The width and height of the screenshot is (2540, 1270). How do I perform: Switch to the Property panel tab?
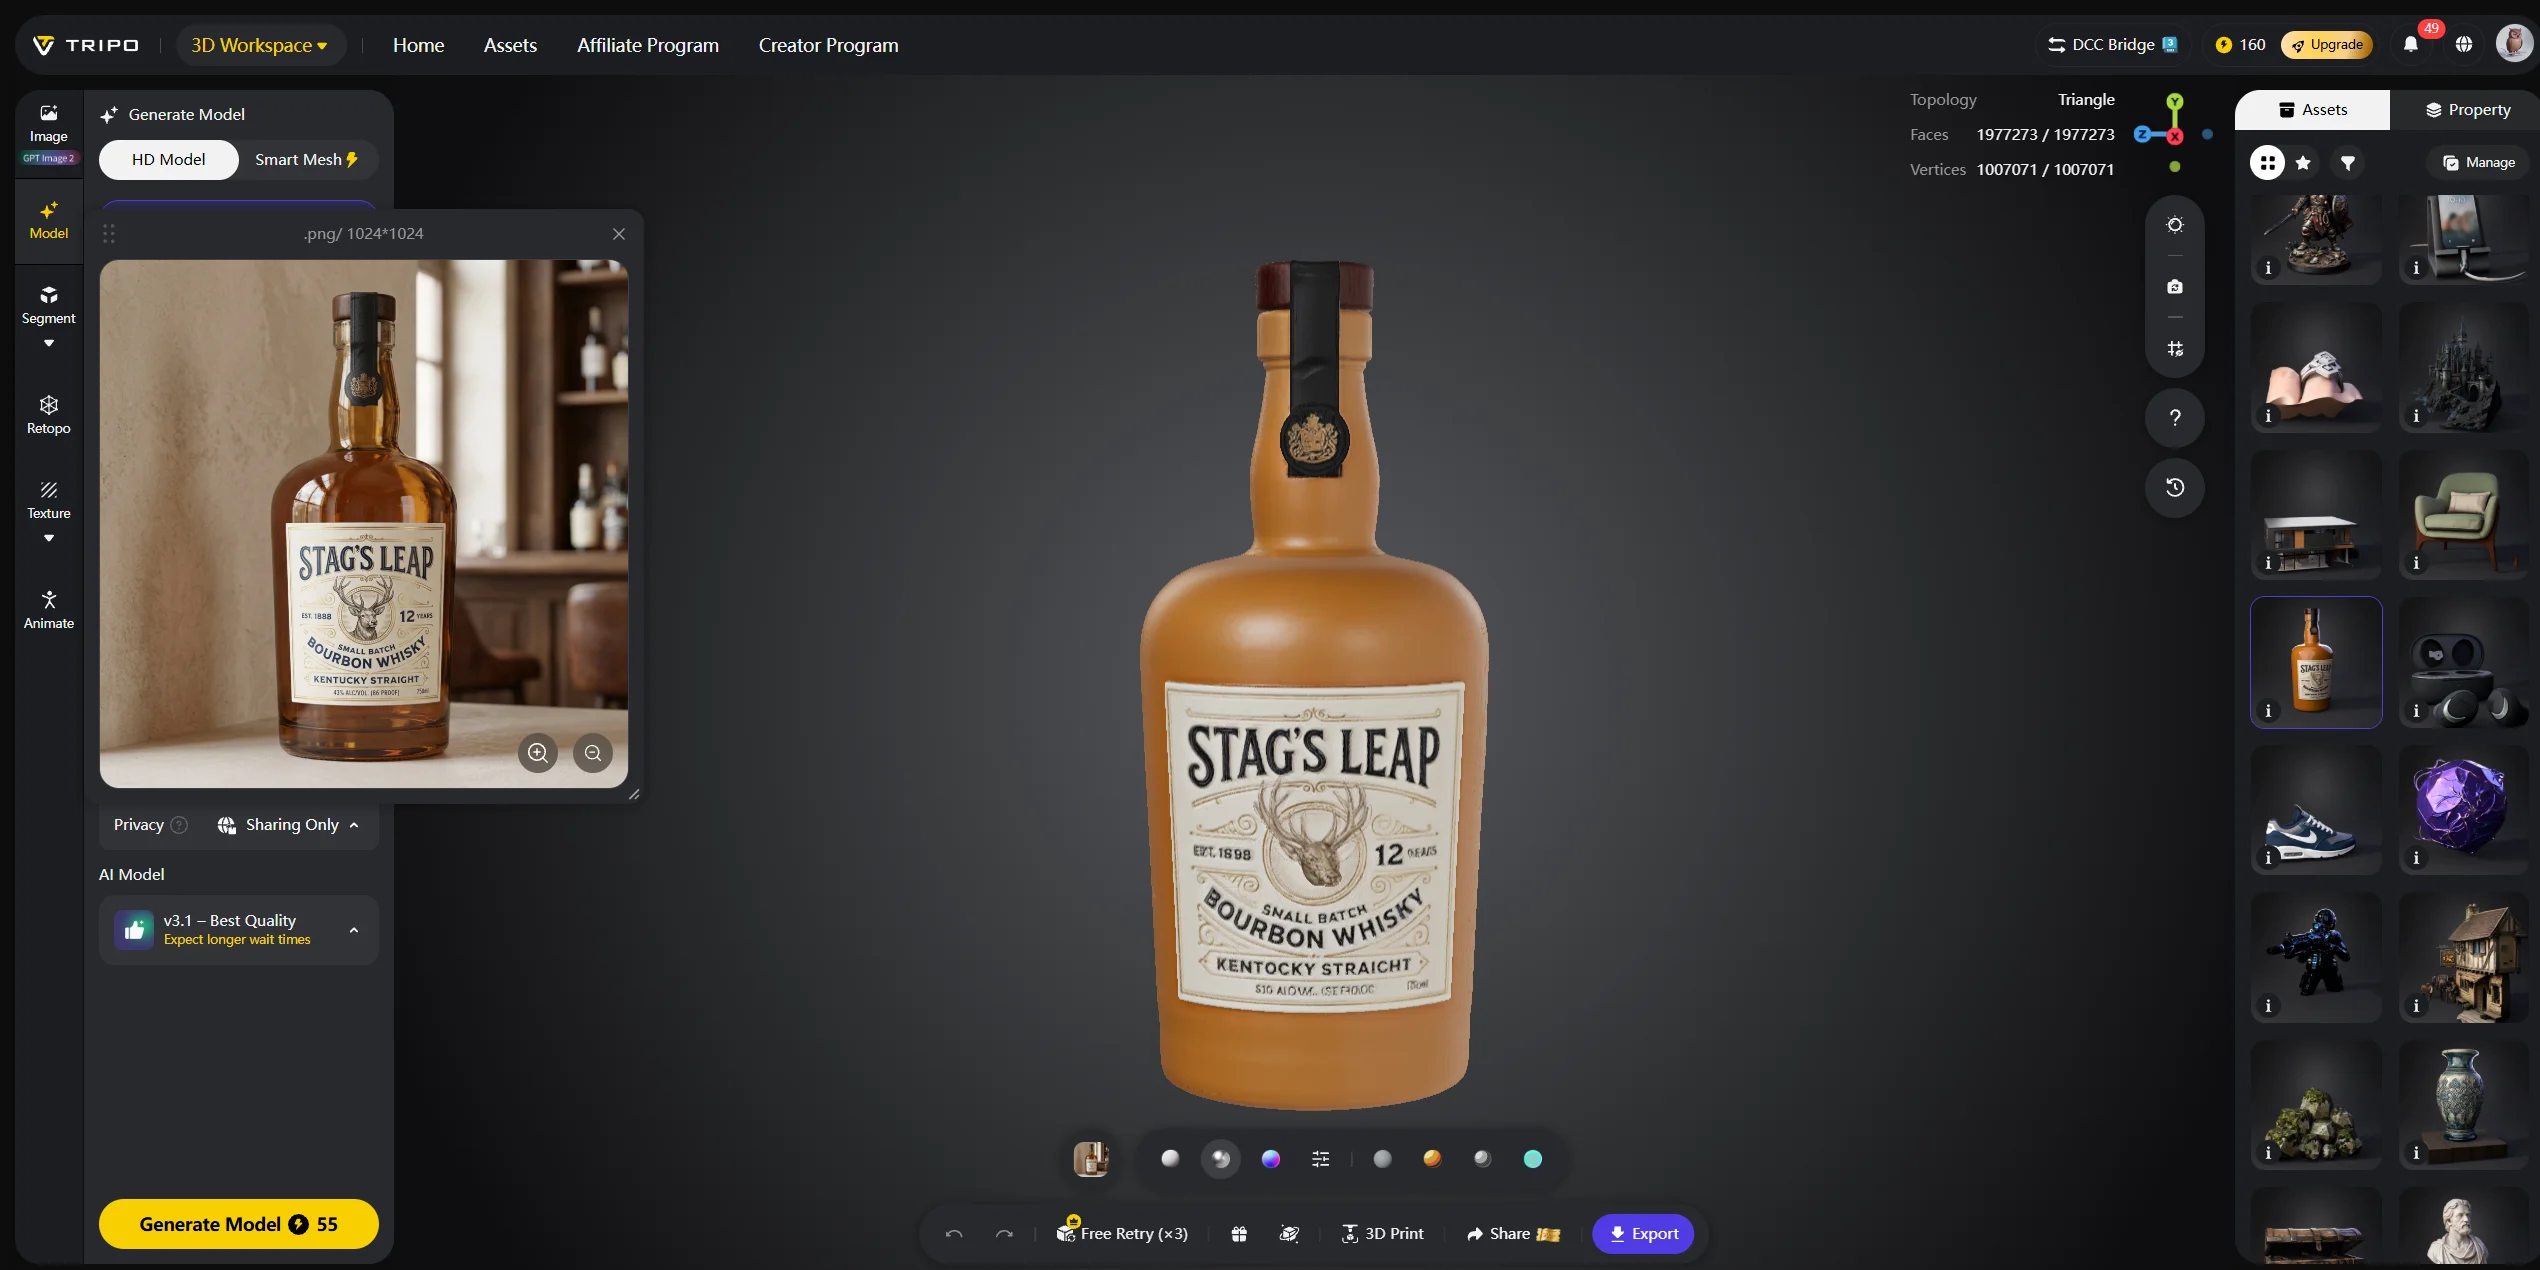2467,110
